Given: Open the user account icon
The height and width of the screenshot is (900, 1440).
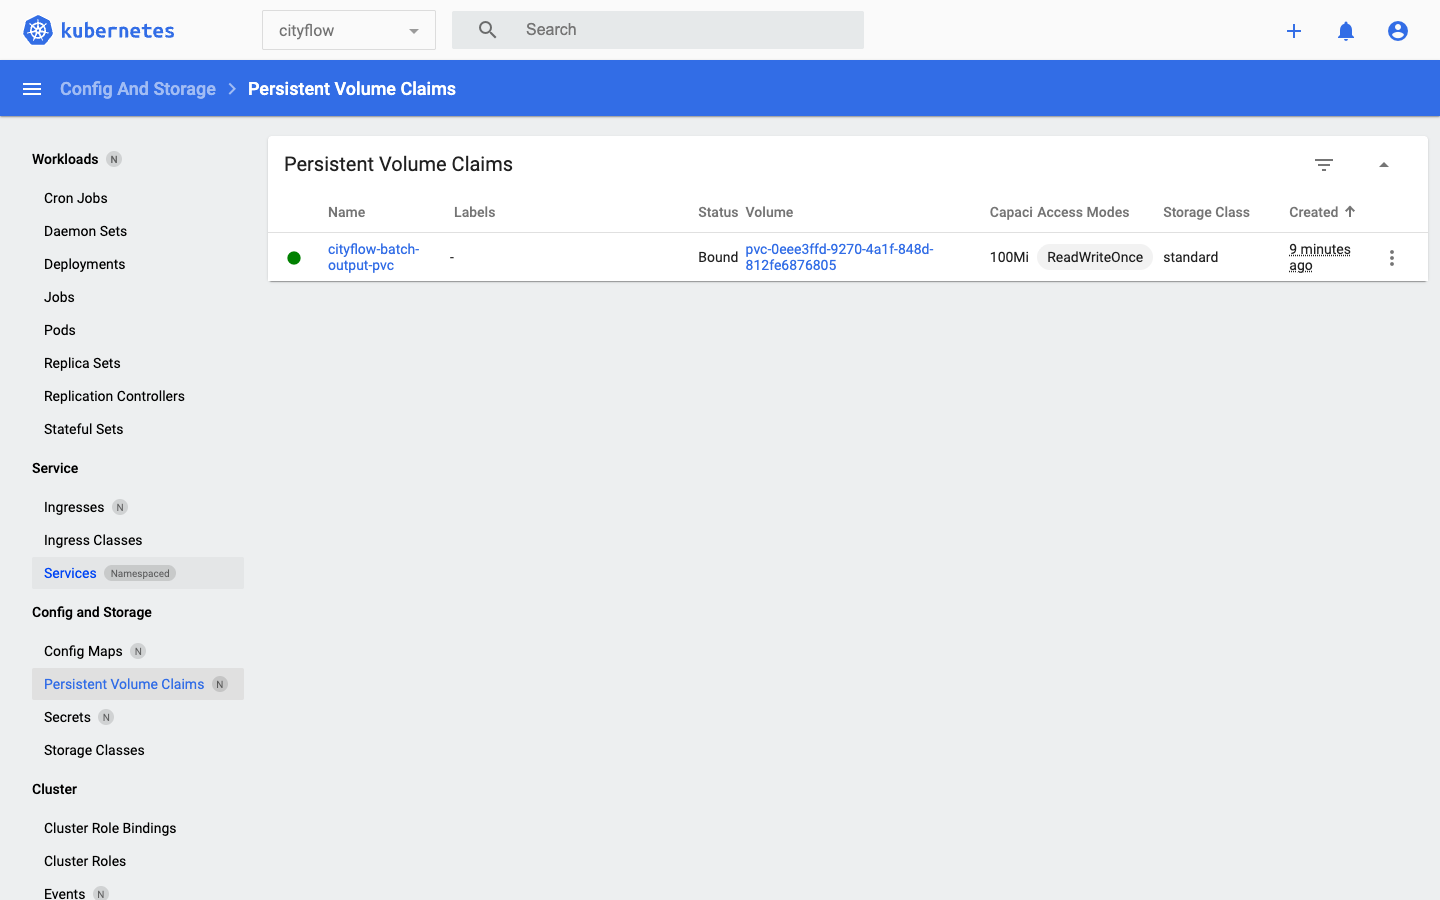Looking at the screenshot, I should coord(1398,31).
